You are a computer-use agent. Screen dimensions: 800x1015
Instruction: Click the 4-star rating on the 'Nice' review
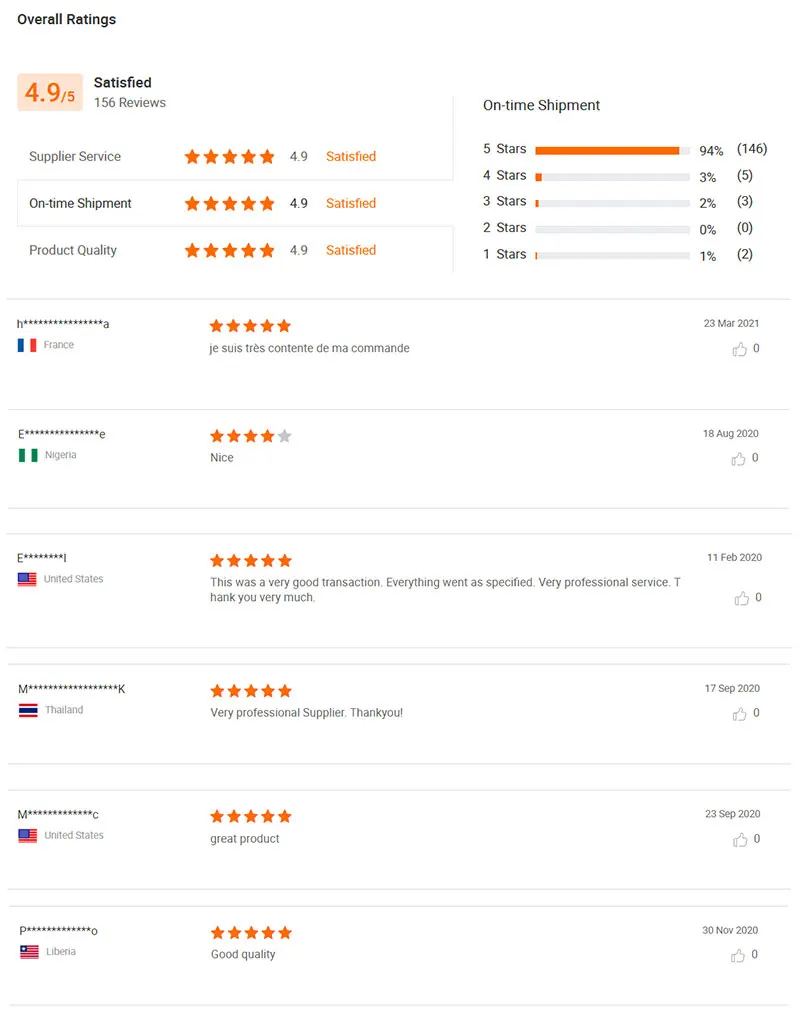(250, 436)
